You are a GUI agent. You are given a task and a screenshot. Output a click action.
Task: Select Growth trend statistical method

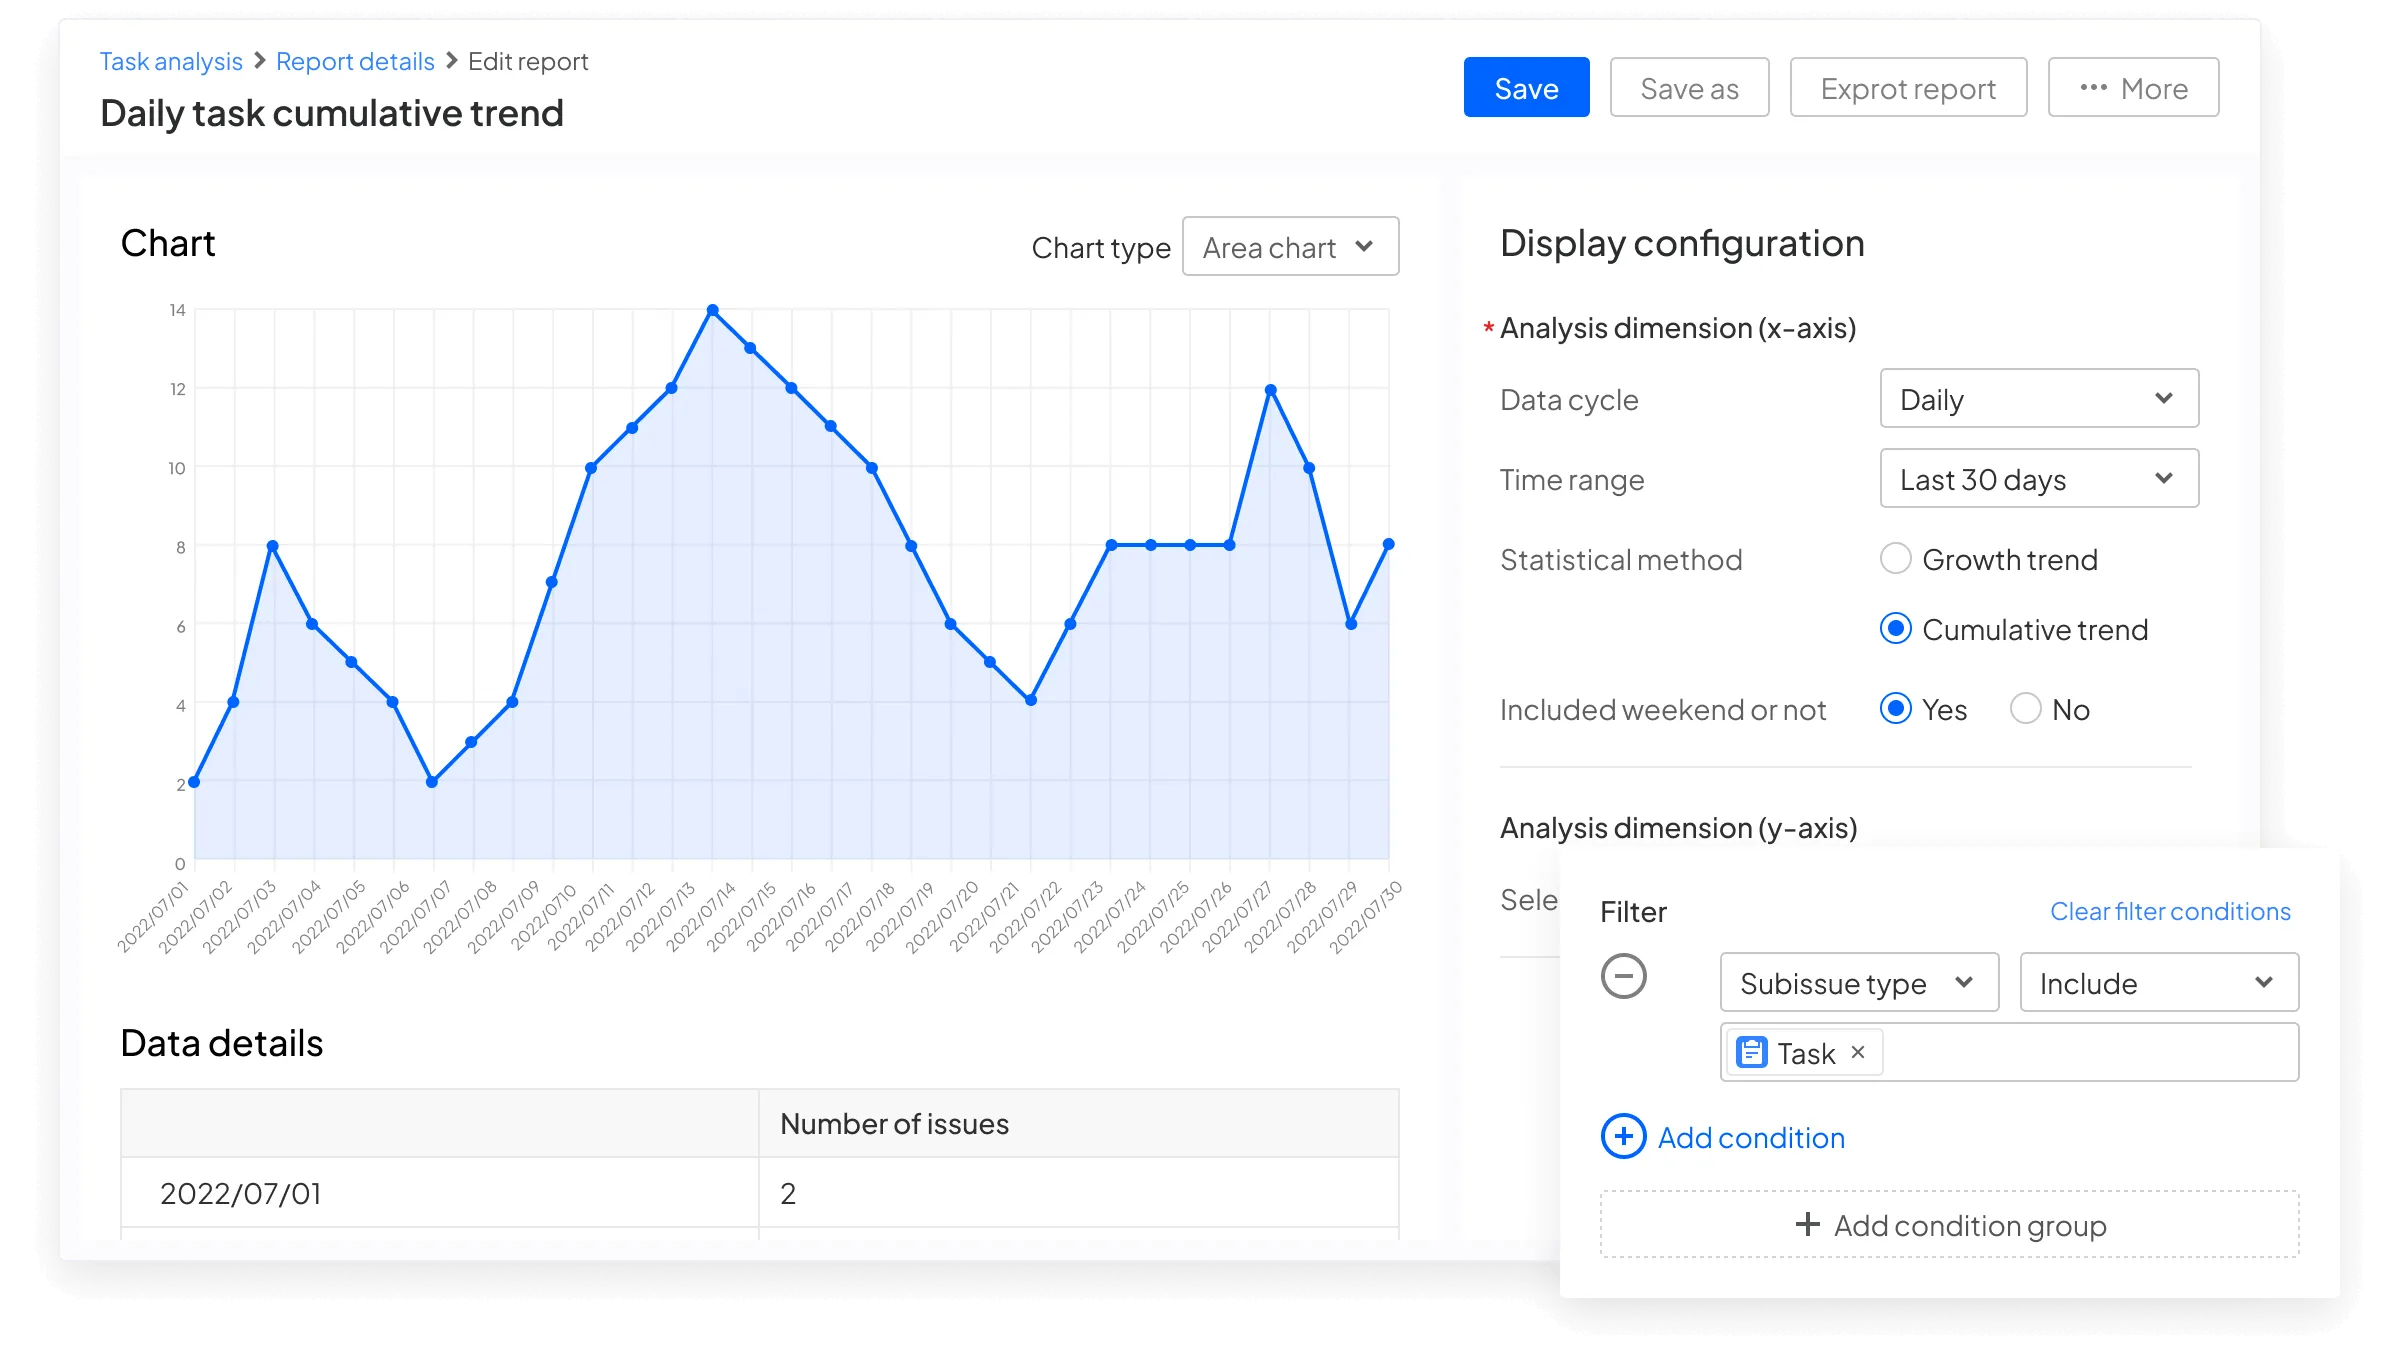pyautogui.click(x=1896, y=558)
